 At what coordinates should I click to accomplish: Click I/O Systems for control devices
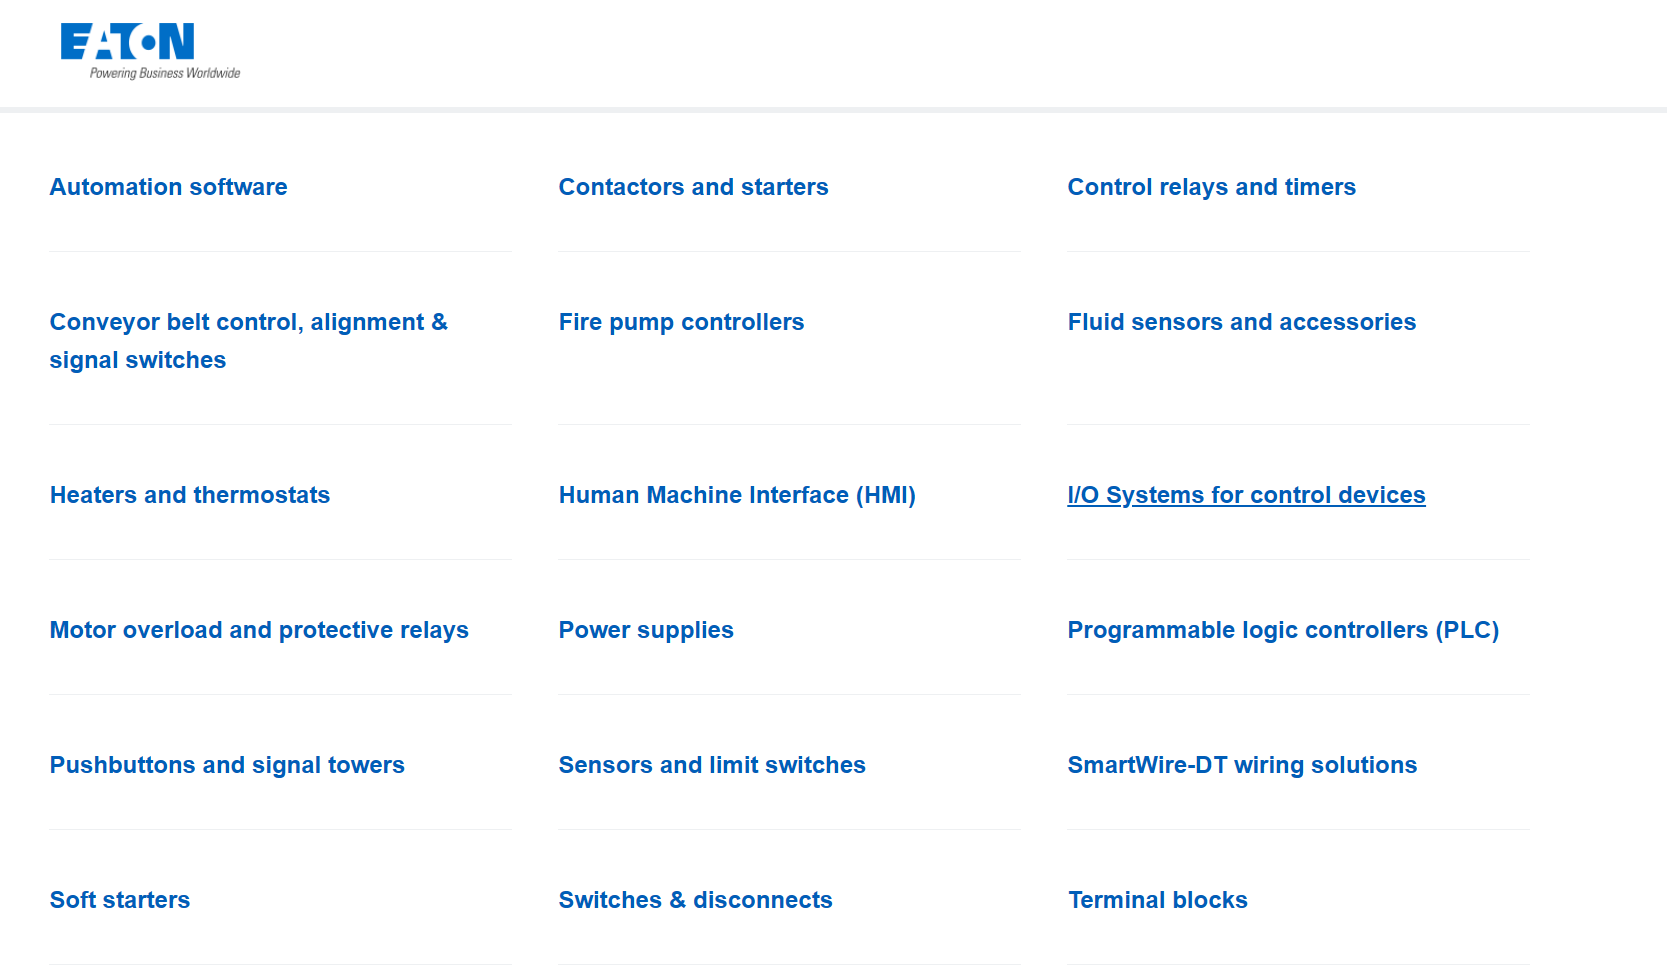click(x=1246, y=495)
